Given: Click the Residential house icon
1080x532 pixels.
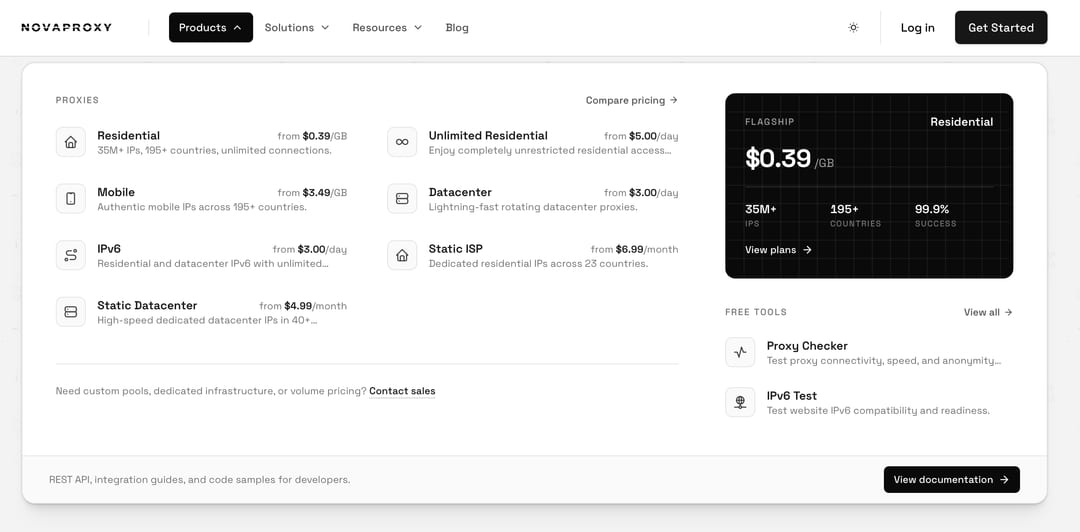Looking at the screenshot, I should (x=70, y=142).
